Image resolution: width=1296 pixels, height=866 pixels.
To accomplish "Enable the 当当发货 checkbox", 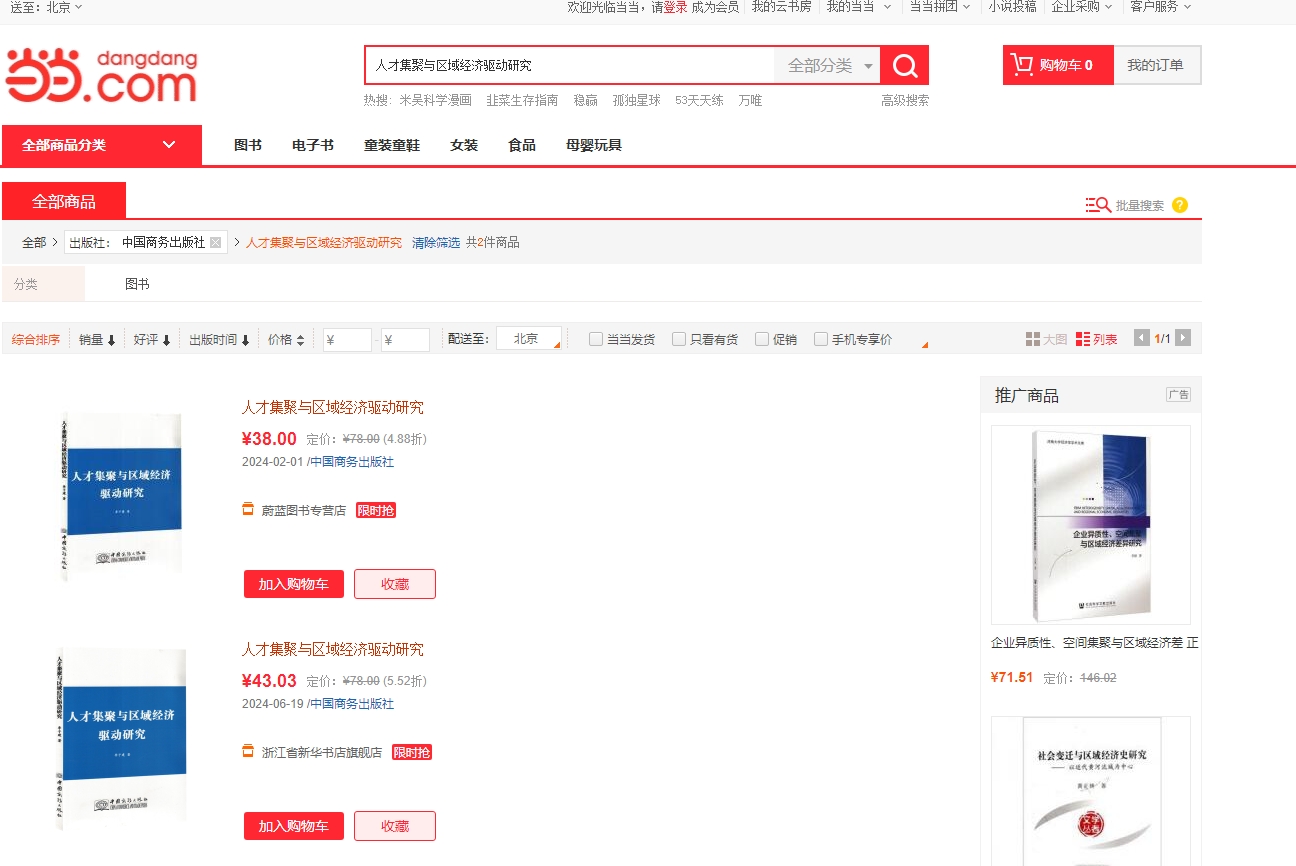I will pyautogui.click(x=596, y=339).
